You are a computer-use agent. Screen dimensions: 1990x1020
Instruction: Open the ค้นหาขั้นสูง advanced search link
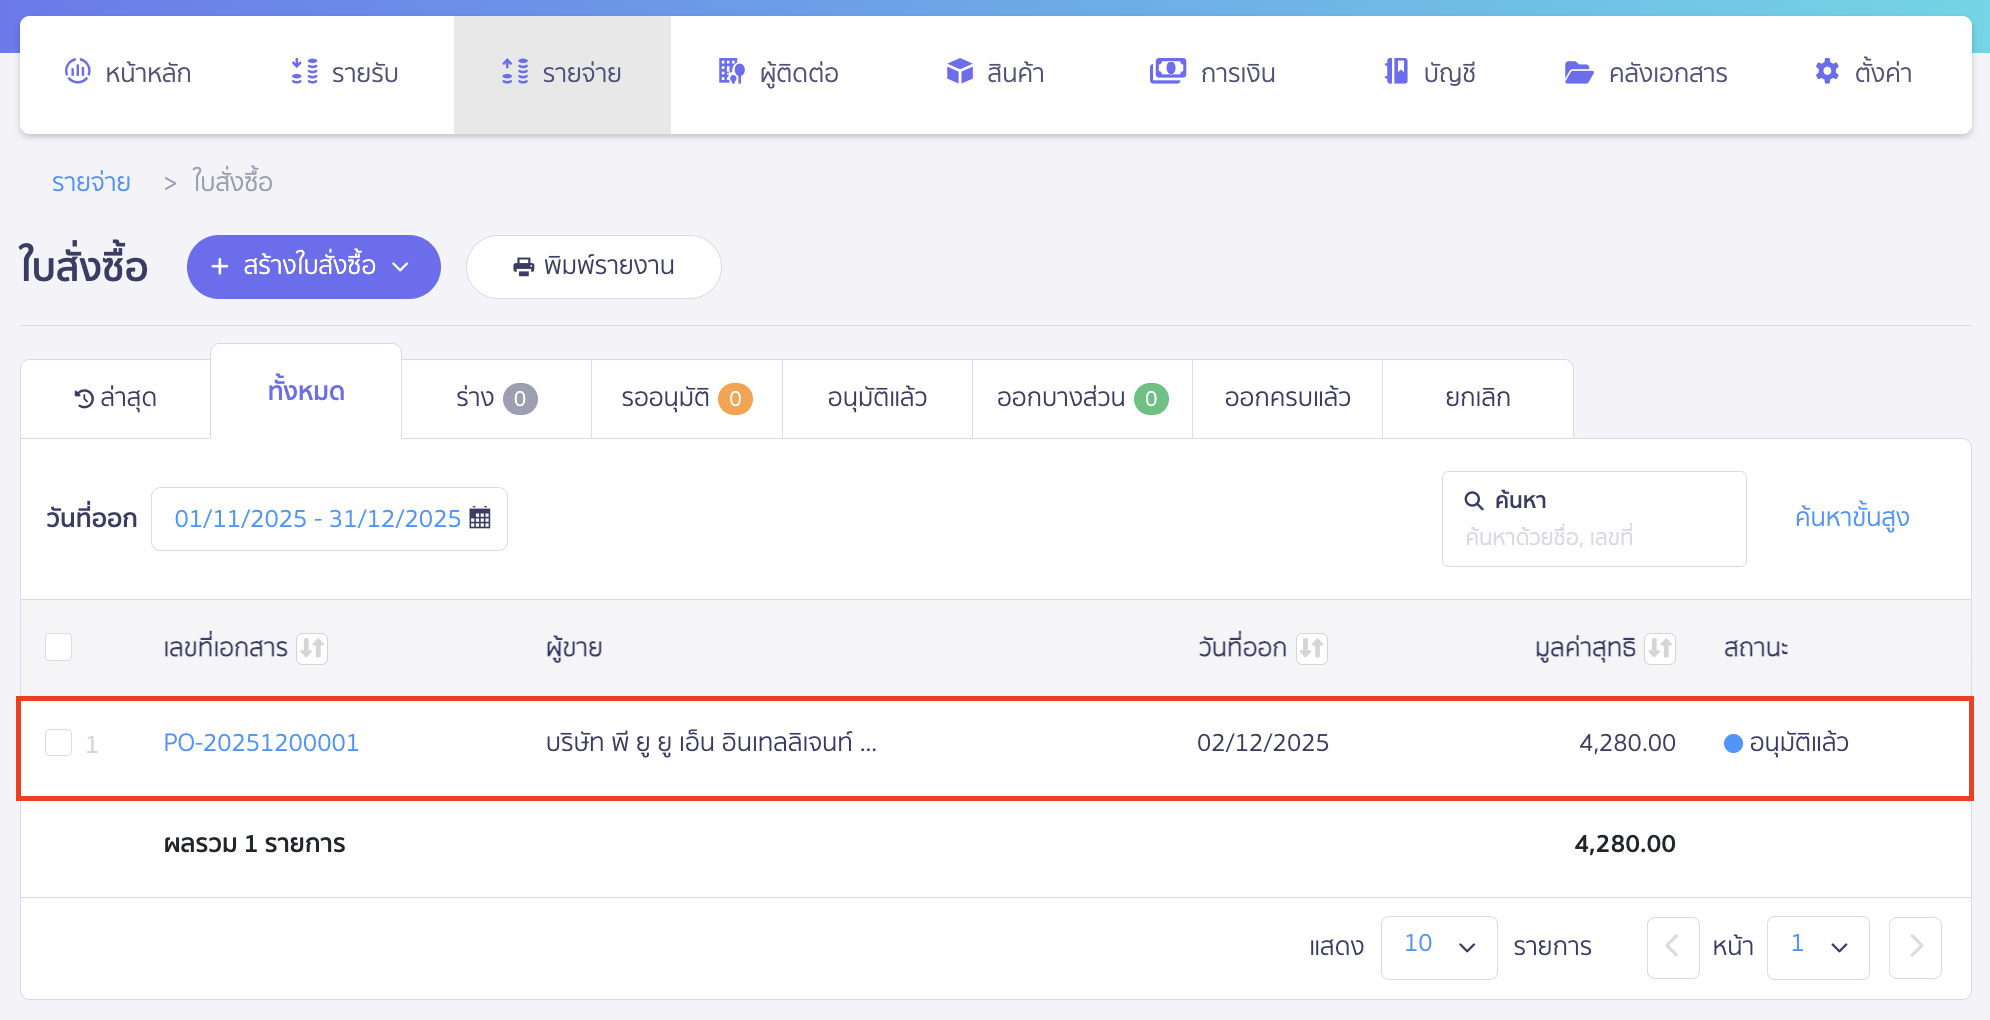(x=1851, y=518)
